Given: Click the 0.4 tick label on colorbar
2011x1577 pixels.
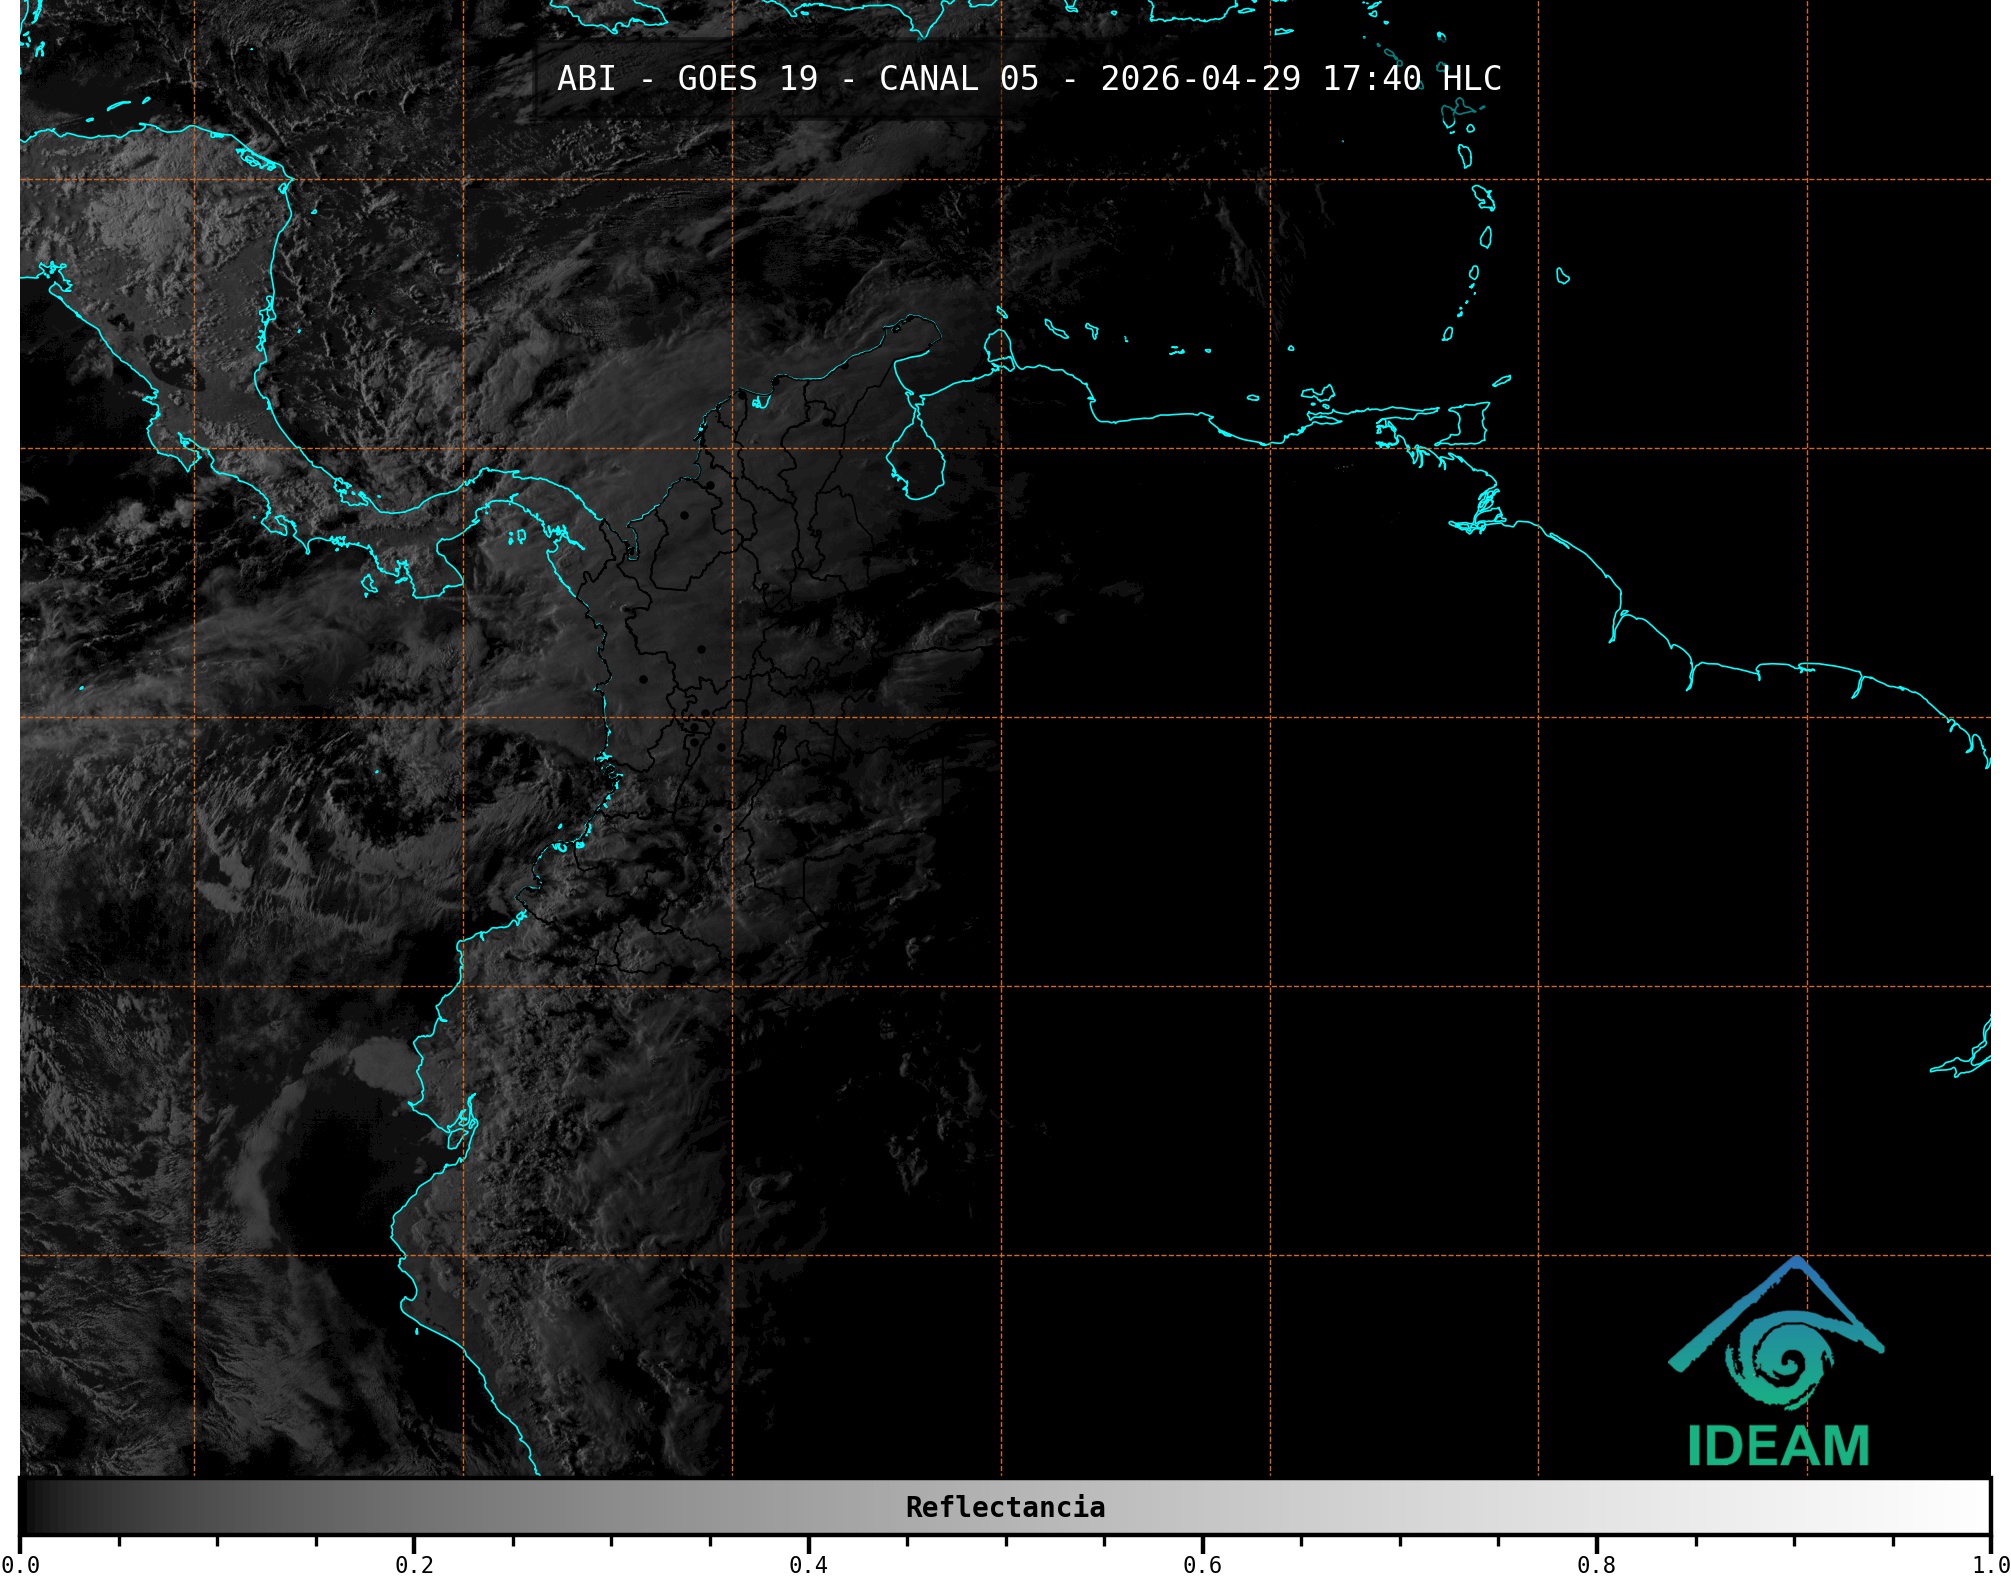Looking at the screenshot, I should pos(808,1565).
